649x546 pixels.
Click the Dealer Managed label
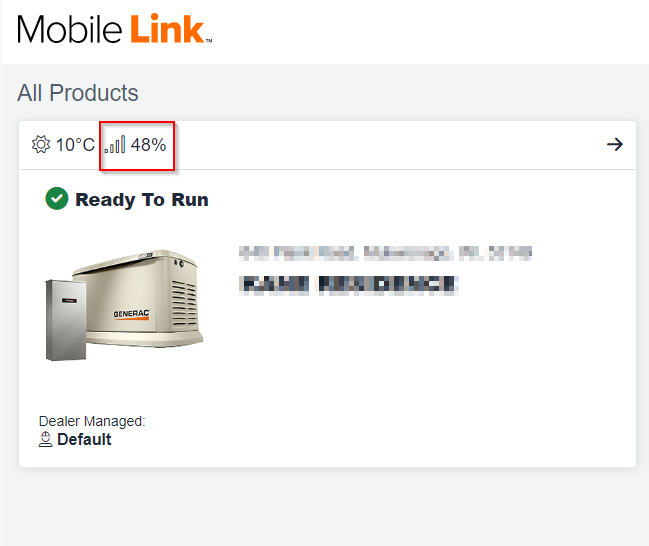[92, 421]
